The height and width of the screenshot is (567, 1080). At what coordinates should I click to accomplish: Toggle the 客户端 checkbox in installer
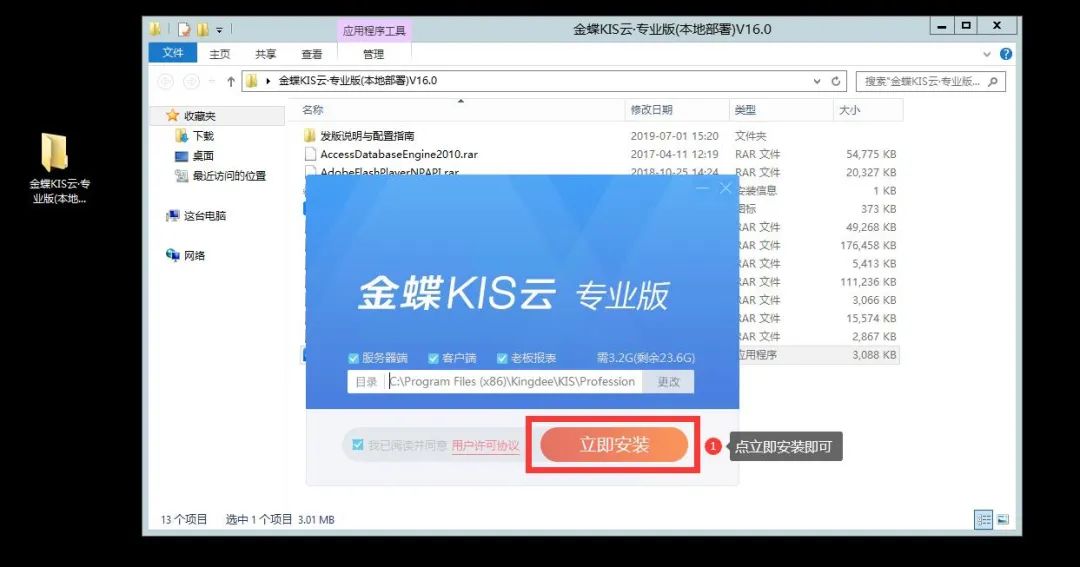[433, 358]
